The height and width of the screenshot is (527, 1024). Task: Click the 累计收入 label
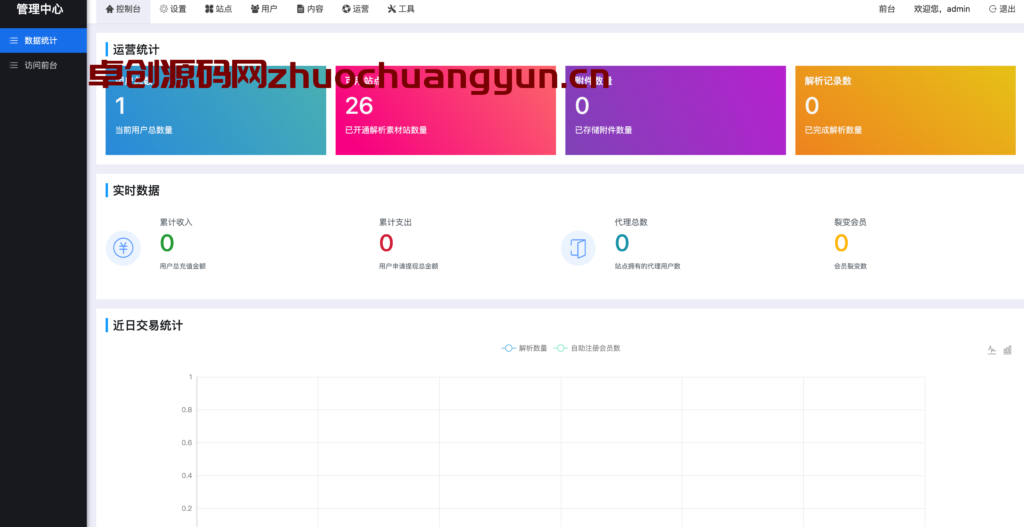[x=176, y=222]
